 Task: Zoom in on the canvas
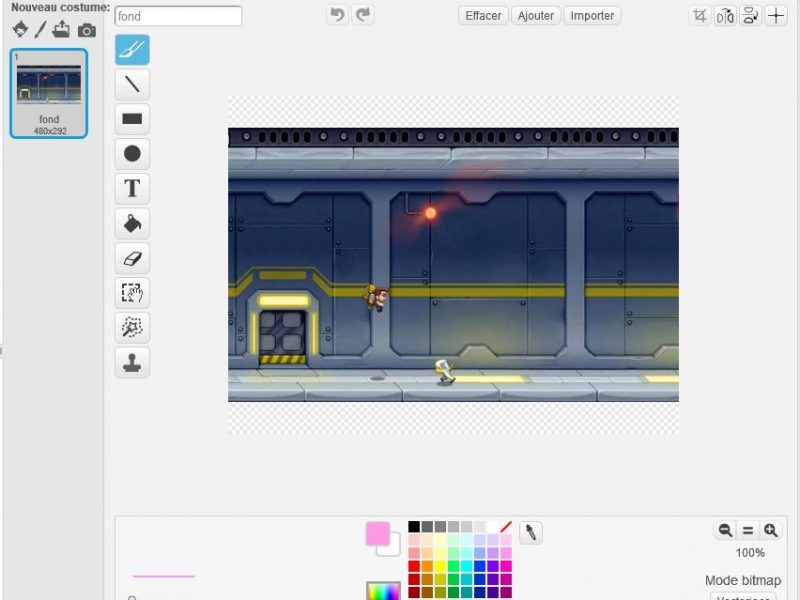(770, 531)
